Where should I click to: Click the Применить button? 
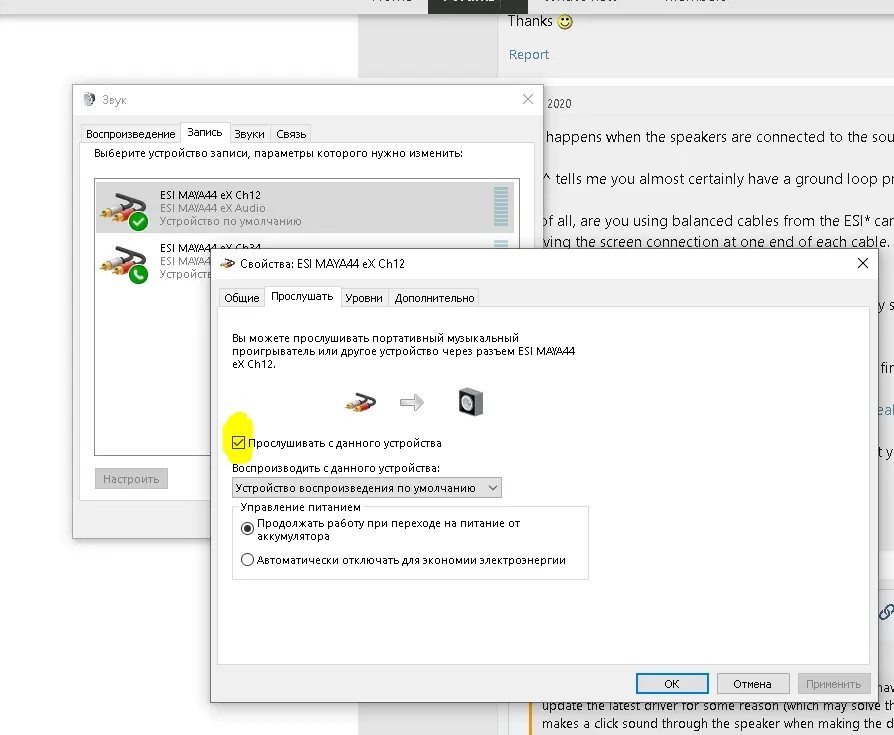(834, 684)
